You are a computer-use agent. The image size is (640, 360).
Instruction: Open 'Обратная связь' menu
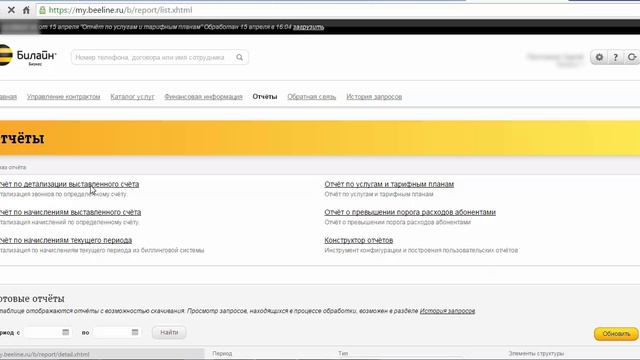click(311, 97)
